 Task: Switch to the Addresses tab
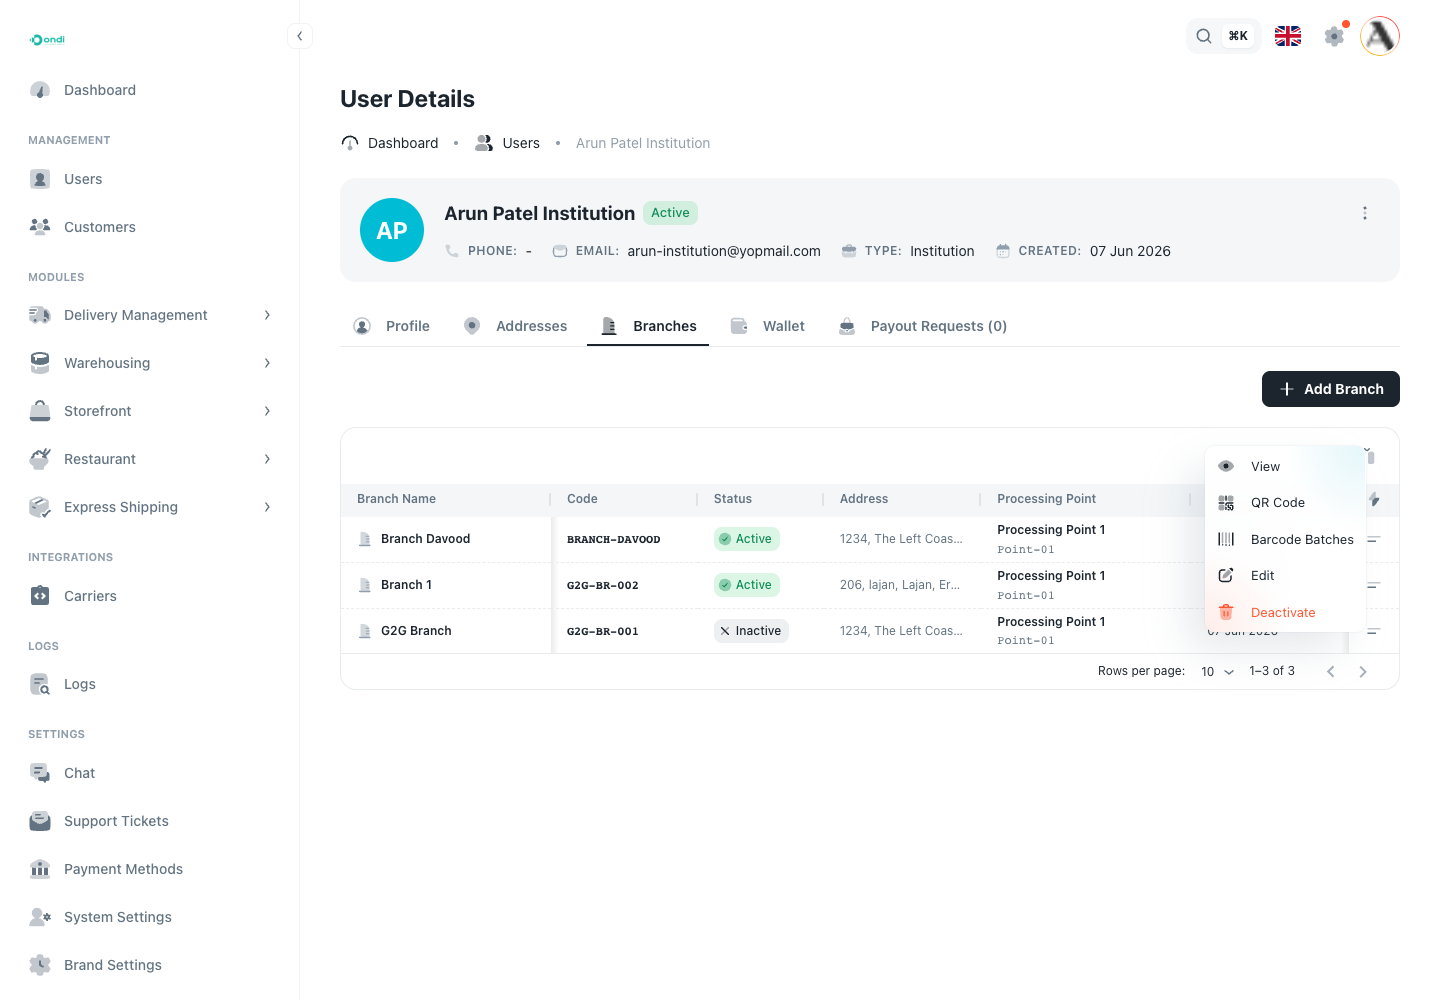click(516, 326)
